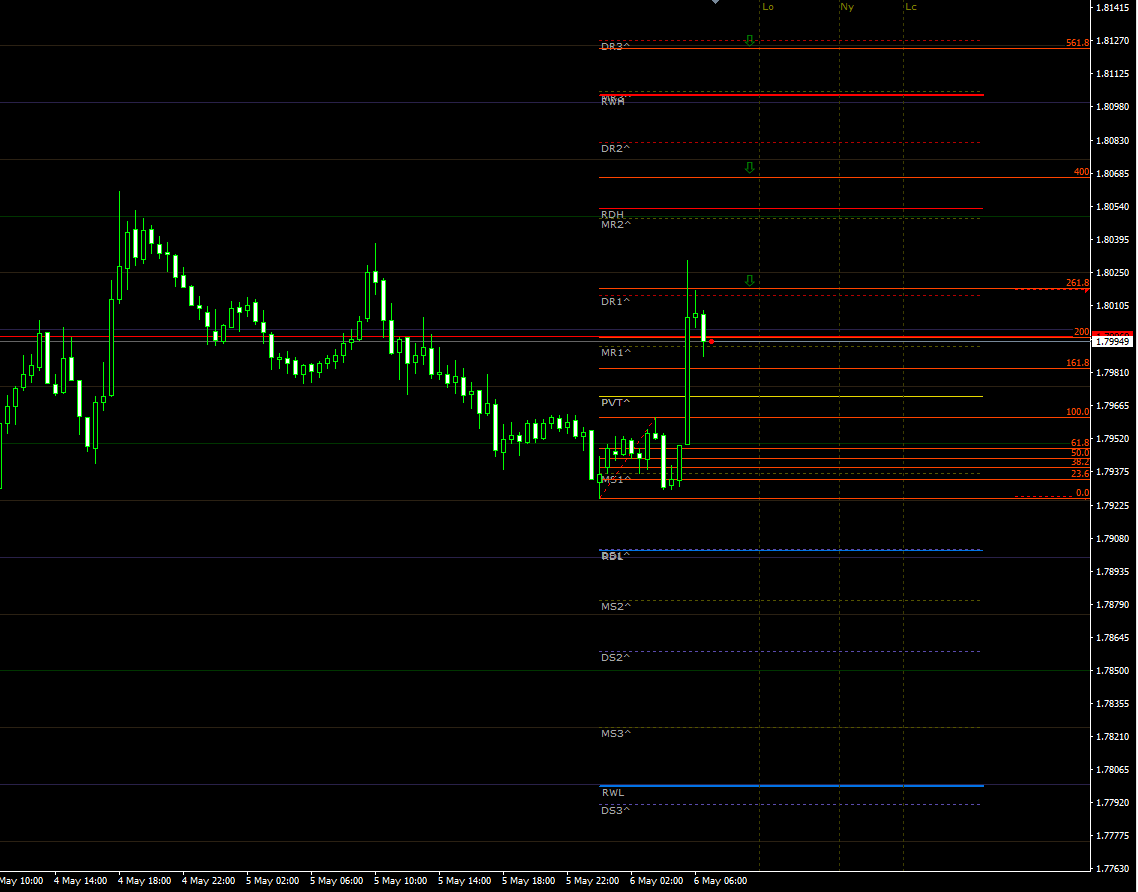Image resolution: width=1138 pixels, height=892 pixels.
Task: Select the PVT^ pivot label
Action: pyautogui.click(x=615, y=403)
